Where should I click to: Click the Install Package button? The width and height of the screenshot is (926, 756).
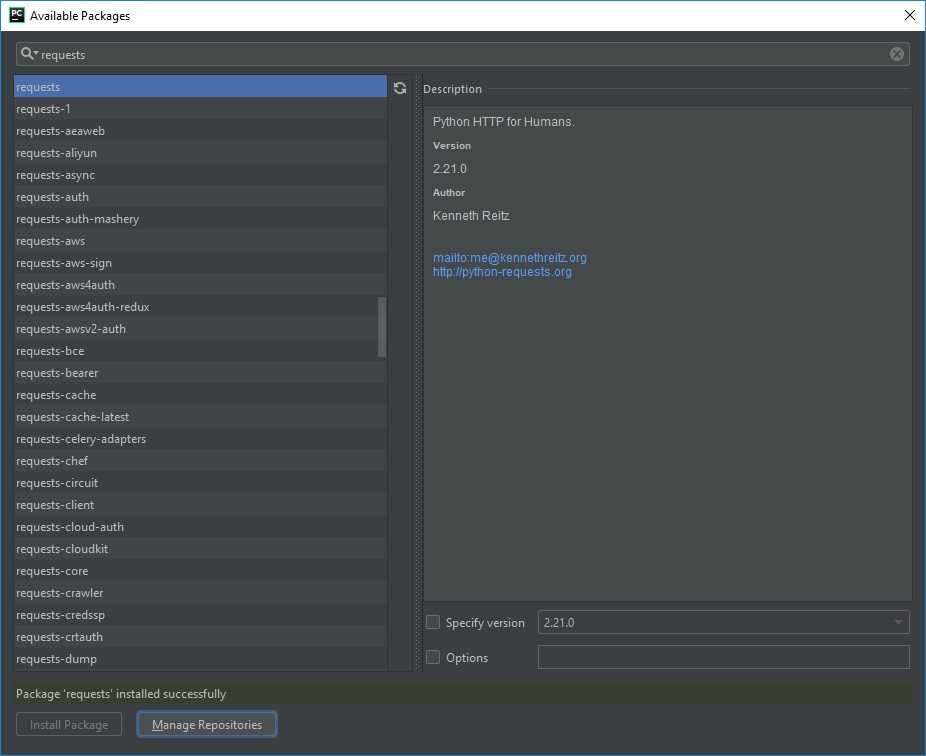[69, 724]
